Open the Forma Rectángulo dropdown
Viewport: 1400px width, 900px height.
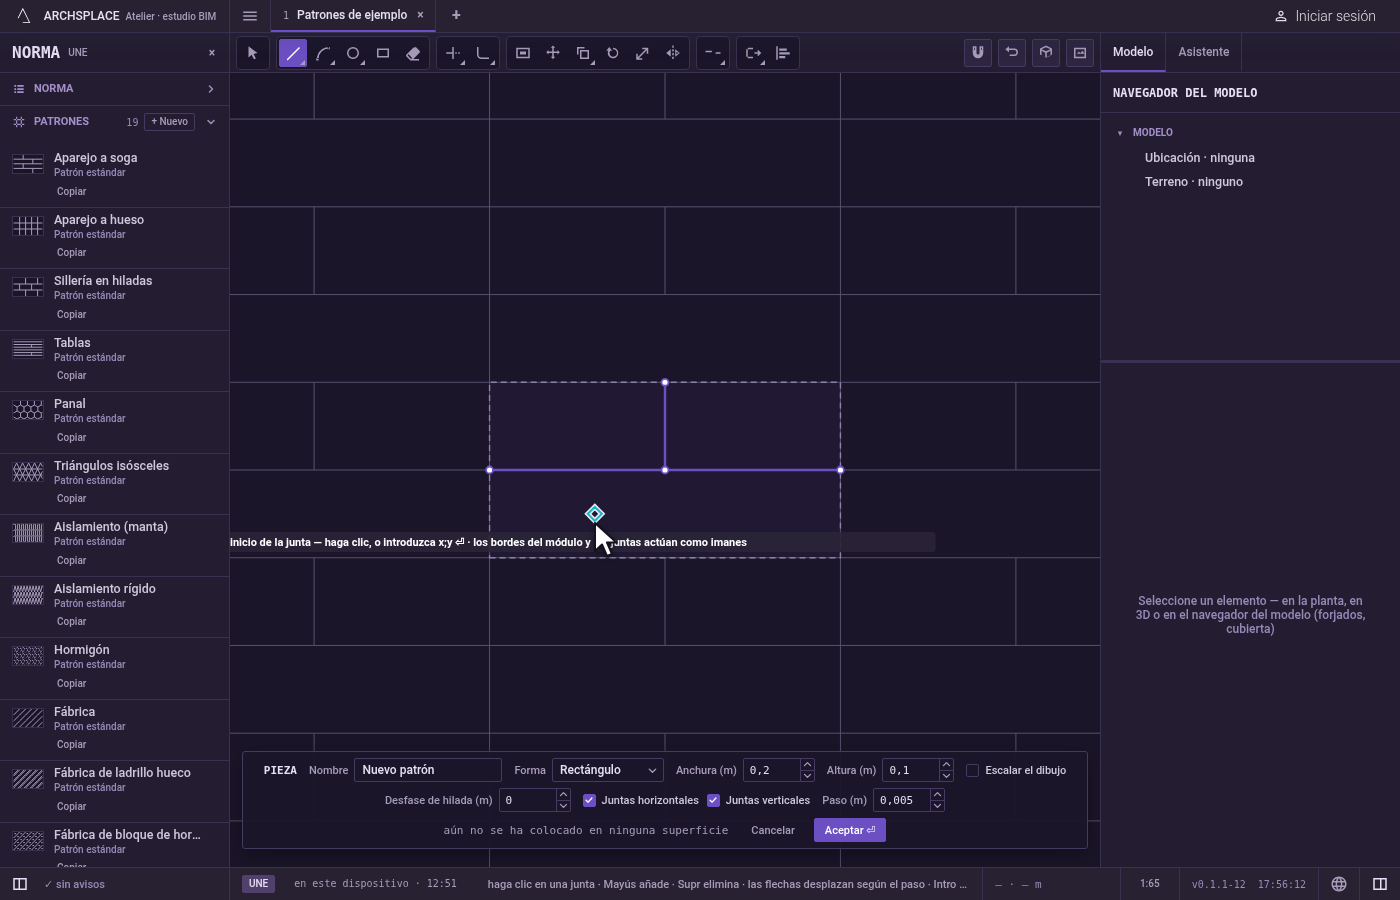click(x=607, y=770)
